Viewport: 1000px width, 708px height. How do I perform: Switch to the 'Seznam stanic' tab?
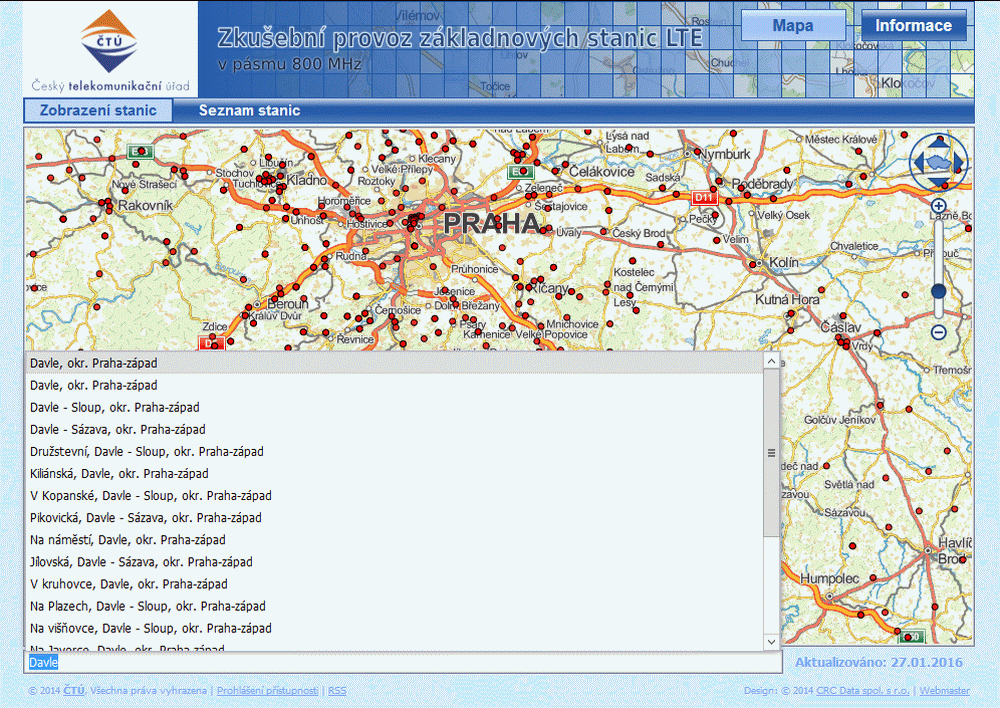[249, 111]
